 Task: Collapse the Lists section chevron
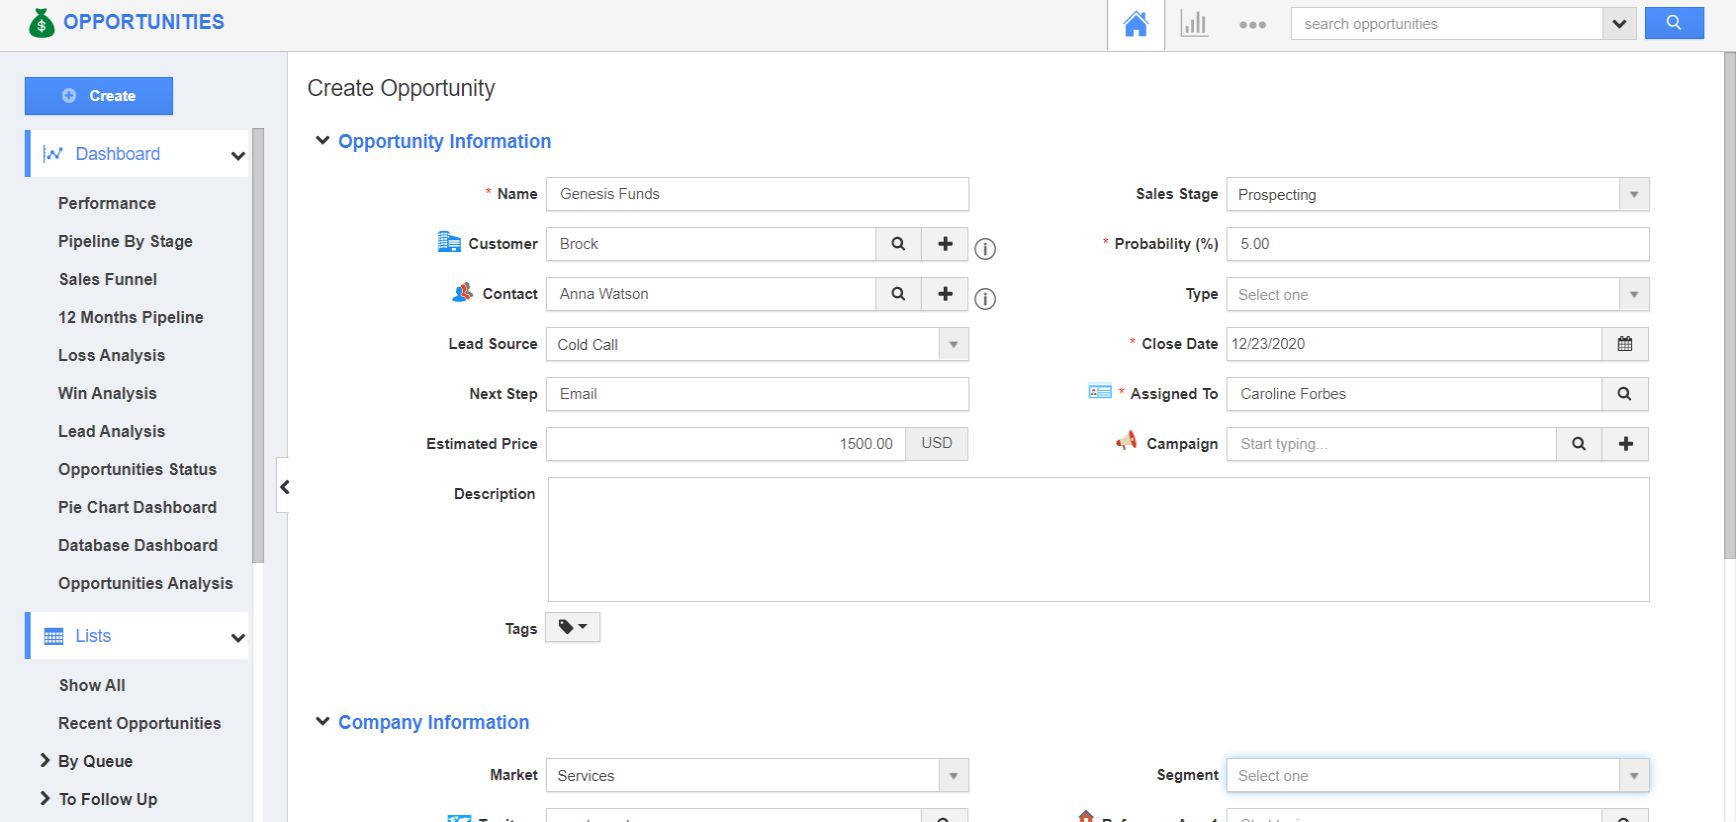pos(238,637)
